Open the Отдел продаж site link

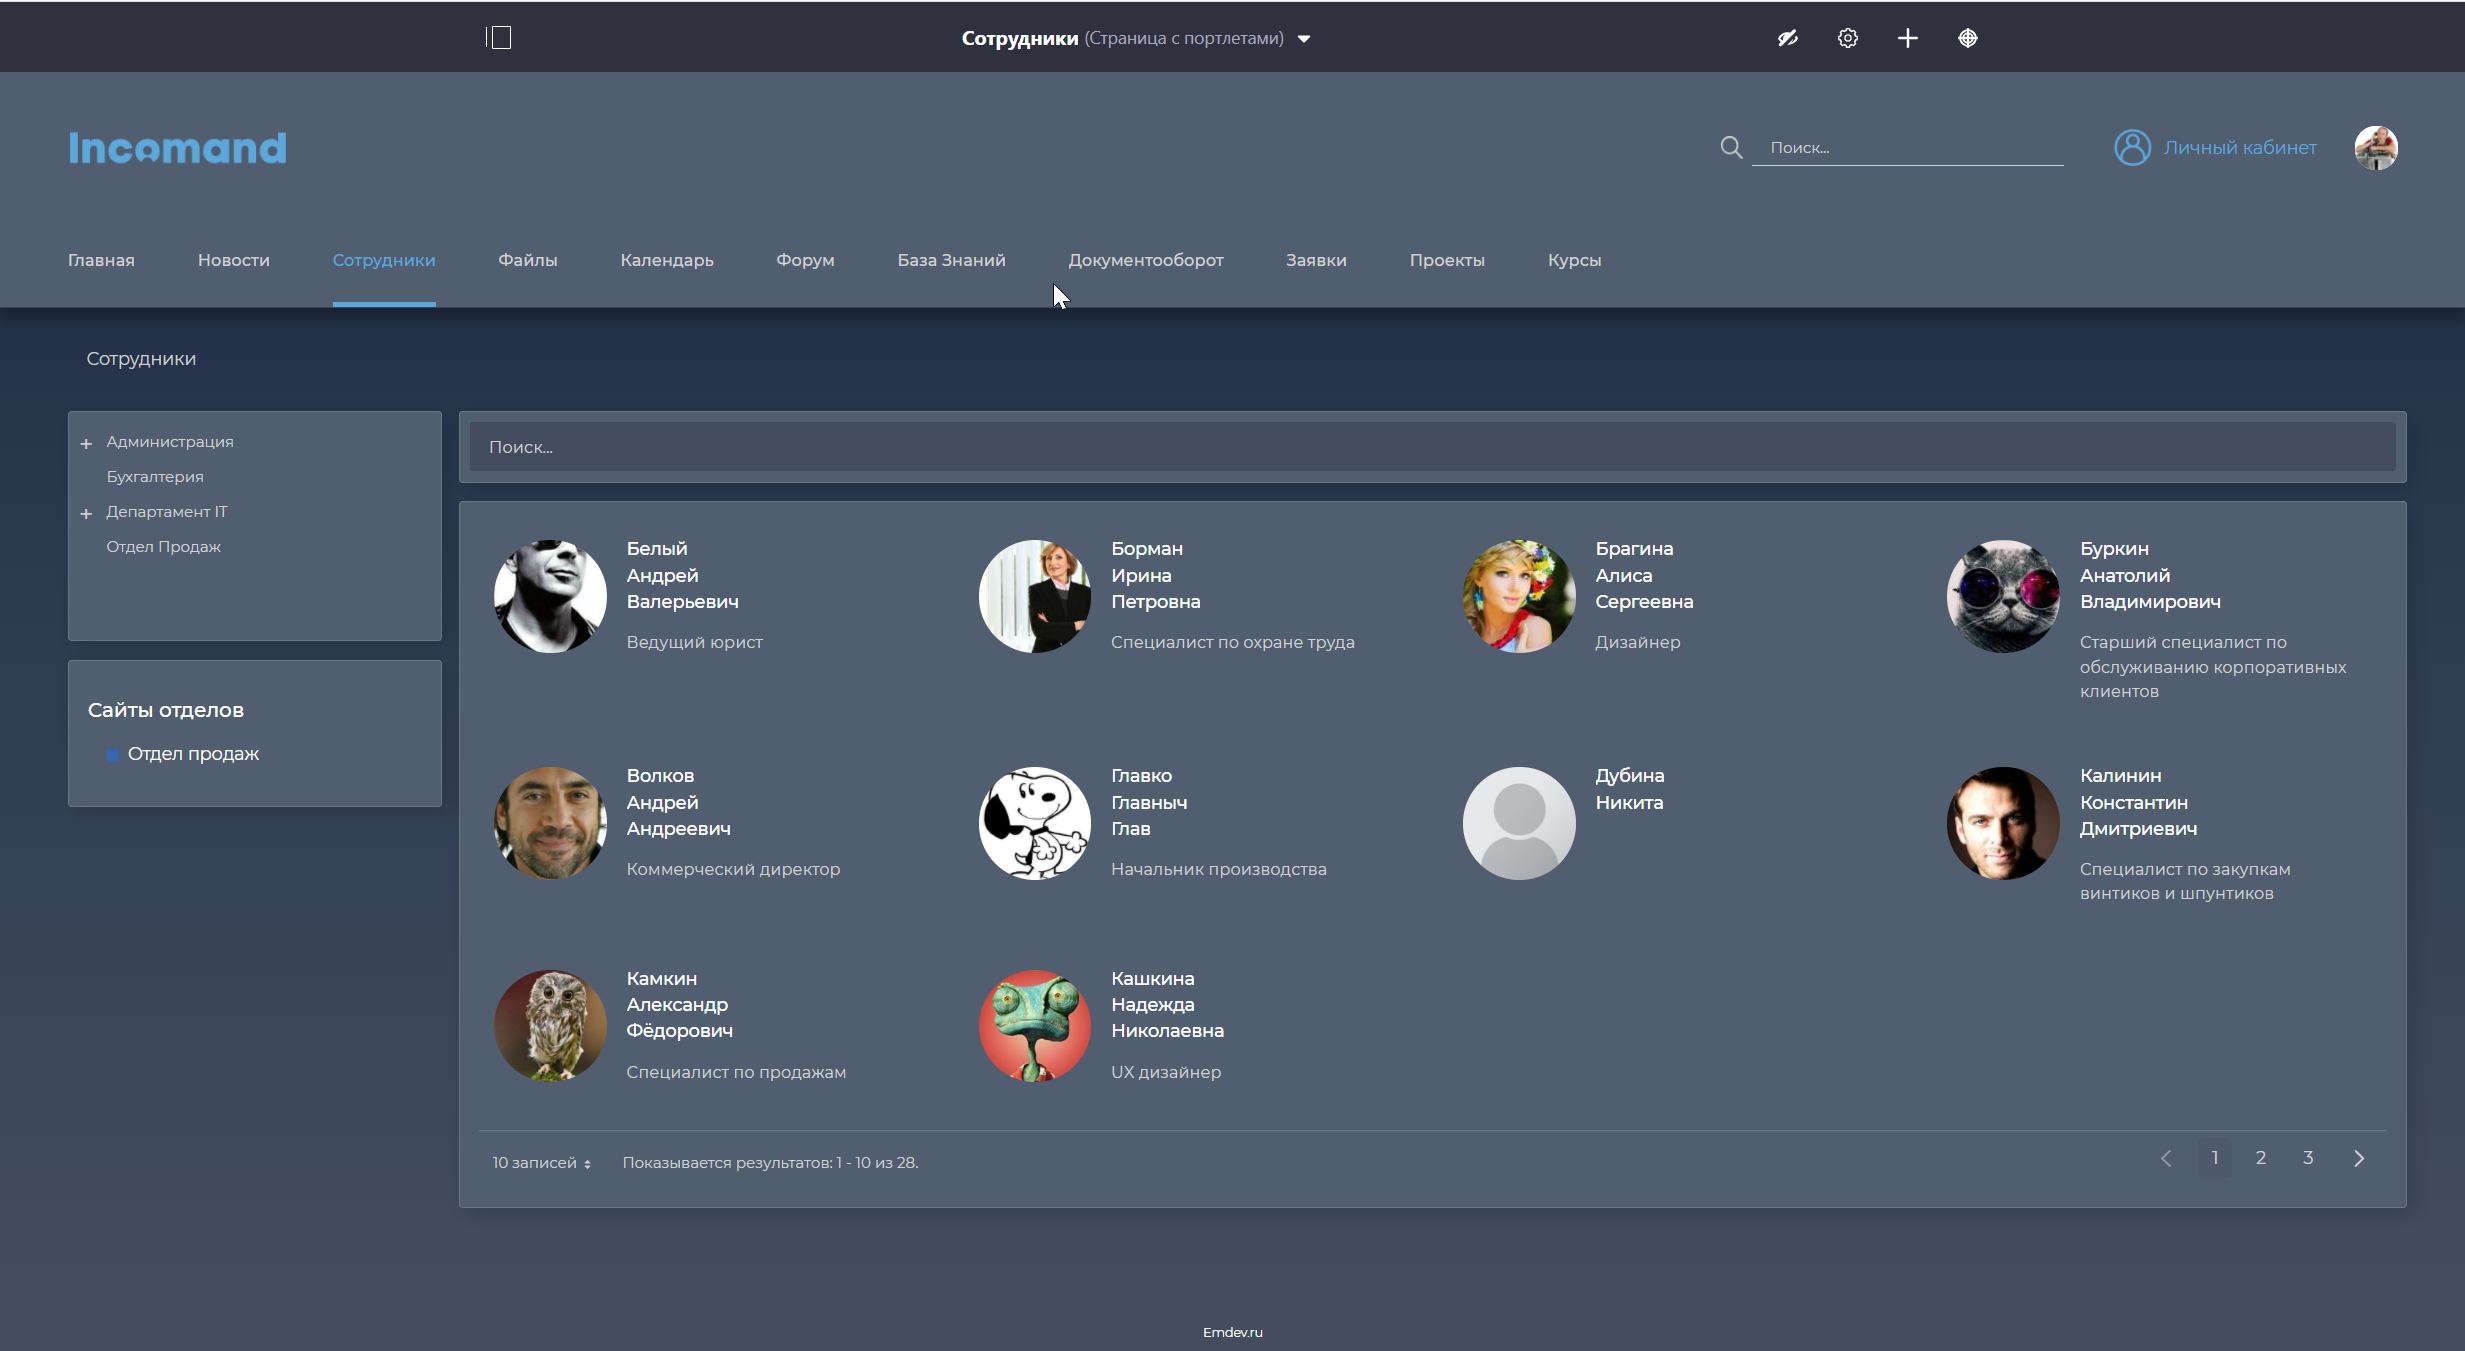tap(193, 754)
